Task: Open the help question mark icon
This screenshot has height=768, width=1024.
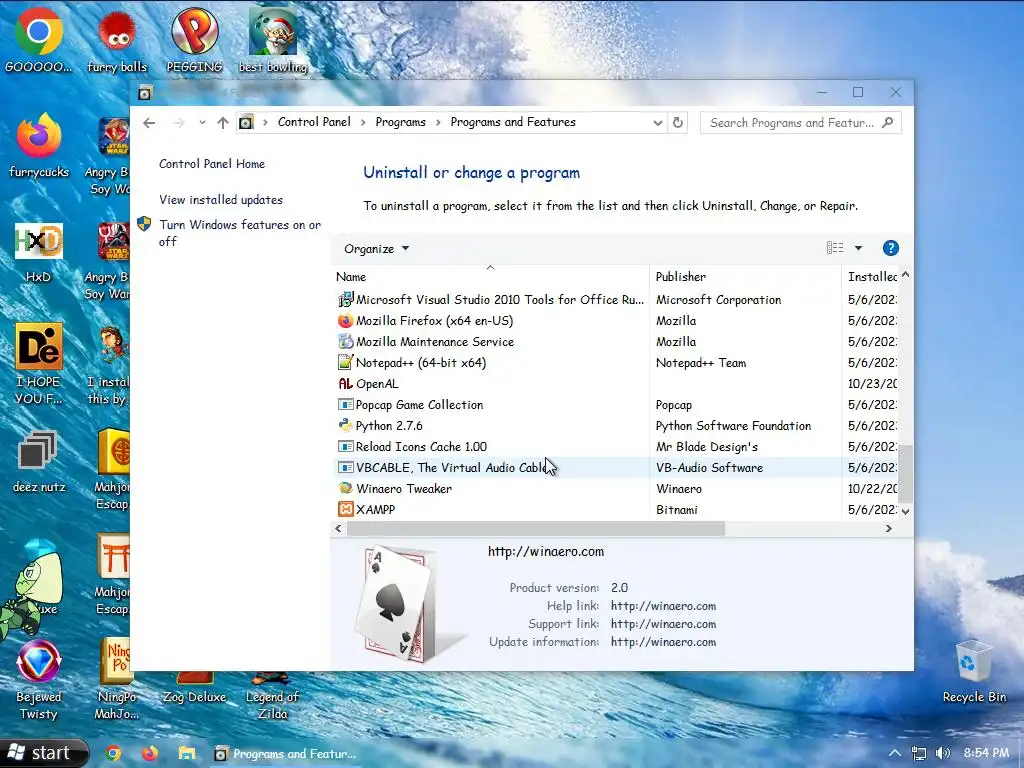Action: 890,248
